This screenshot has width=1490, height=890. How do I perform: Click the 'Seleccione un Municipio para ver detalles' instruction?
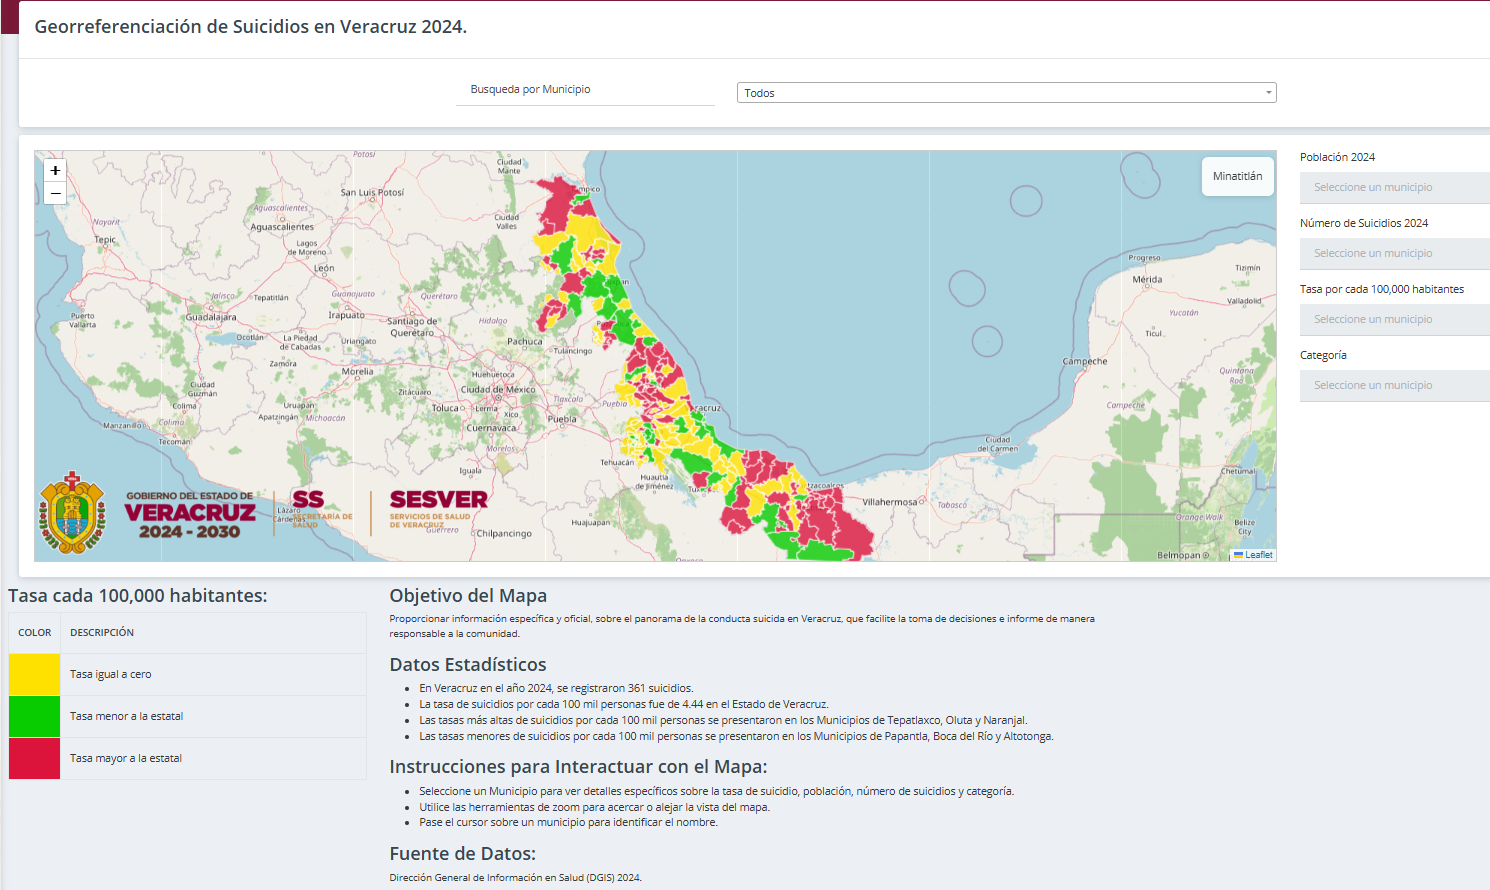[717, 791]
